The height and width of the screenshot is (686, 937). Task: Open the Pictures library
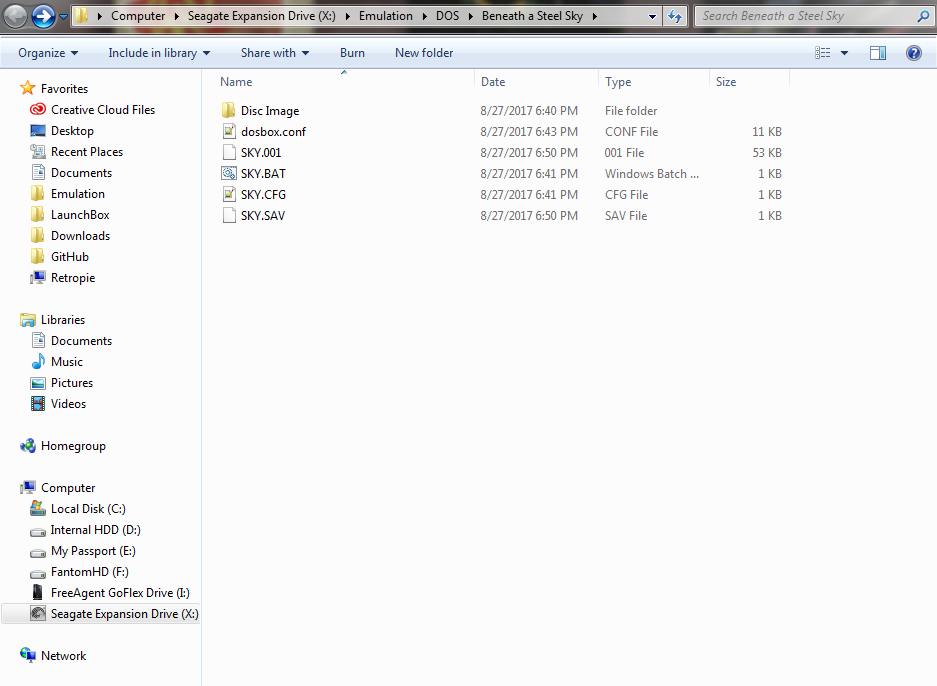pyautogui.click(x=72, y=382)
